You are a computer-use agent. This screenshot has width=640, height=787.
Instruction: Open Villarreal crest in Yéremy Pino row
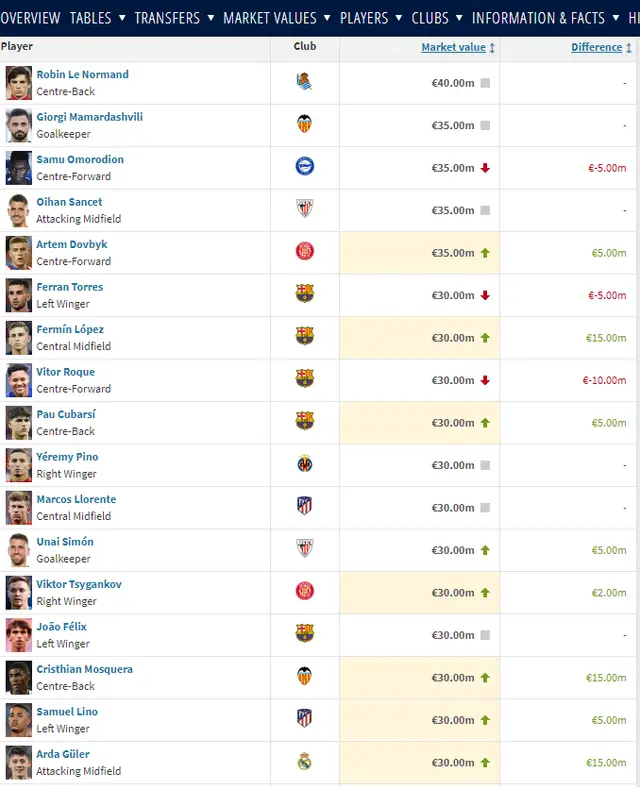click(x=304, y=464)
